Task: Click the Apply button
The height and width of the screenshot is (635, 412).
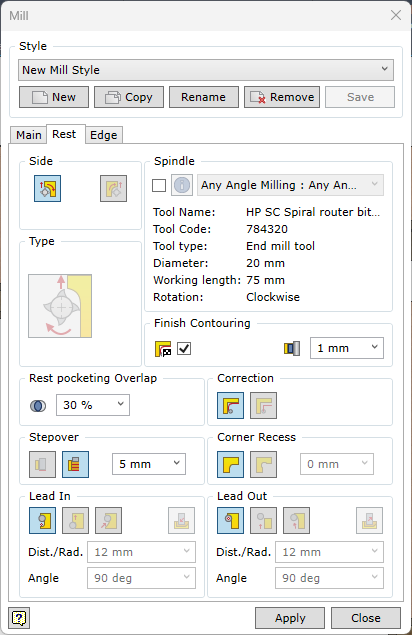Action: click(290, 618)
